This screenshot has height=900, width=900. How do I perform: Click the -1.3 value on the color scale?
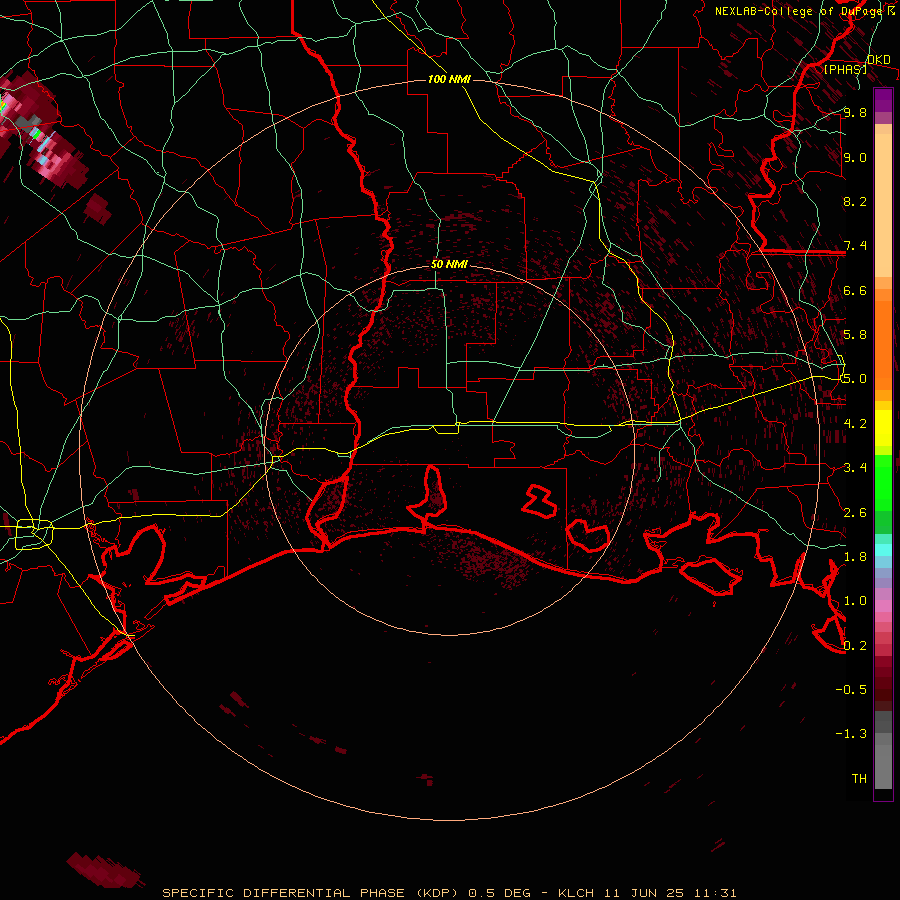click(851, 734)
